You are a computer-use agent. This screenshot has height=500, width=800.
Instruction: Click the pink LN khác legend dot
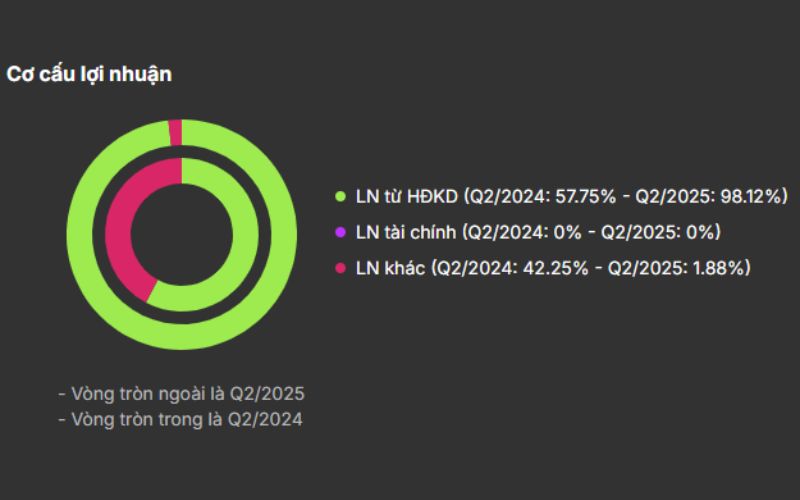pyautogui.click(x=340, y=268)
